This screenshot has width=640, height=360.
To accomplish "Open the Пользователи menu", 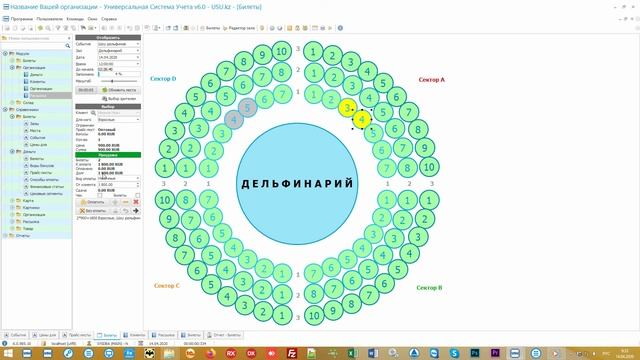I will pyautogui.click(x=50, y=19).
